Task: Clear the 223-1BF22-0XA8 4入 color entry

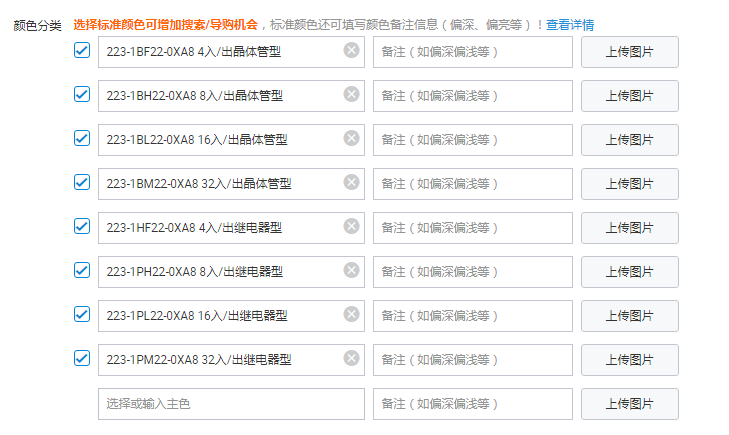Action: [x=351, y=50]
